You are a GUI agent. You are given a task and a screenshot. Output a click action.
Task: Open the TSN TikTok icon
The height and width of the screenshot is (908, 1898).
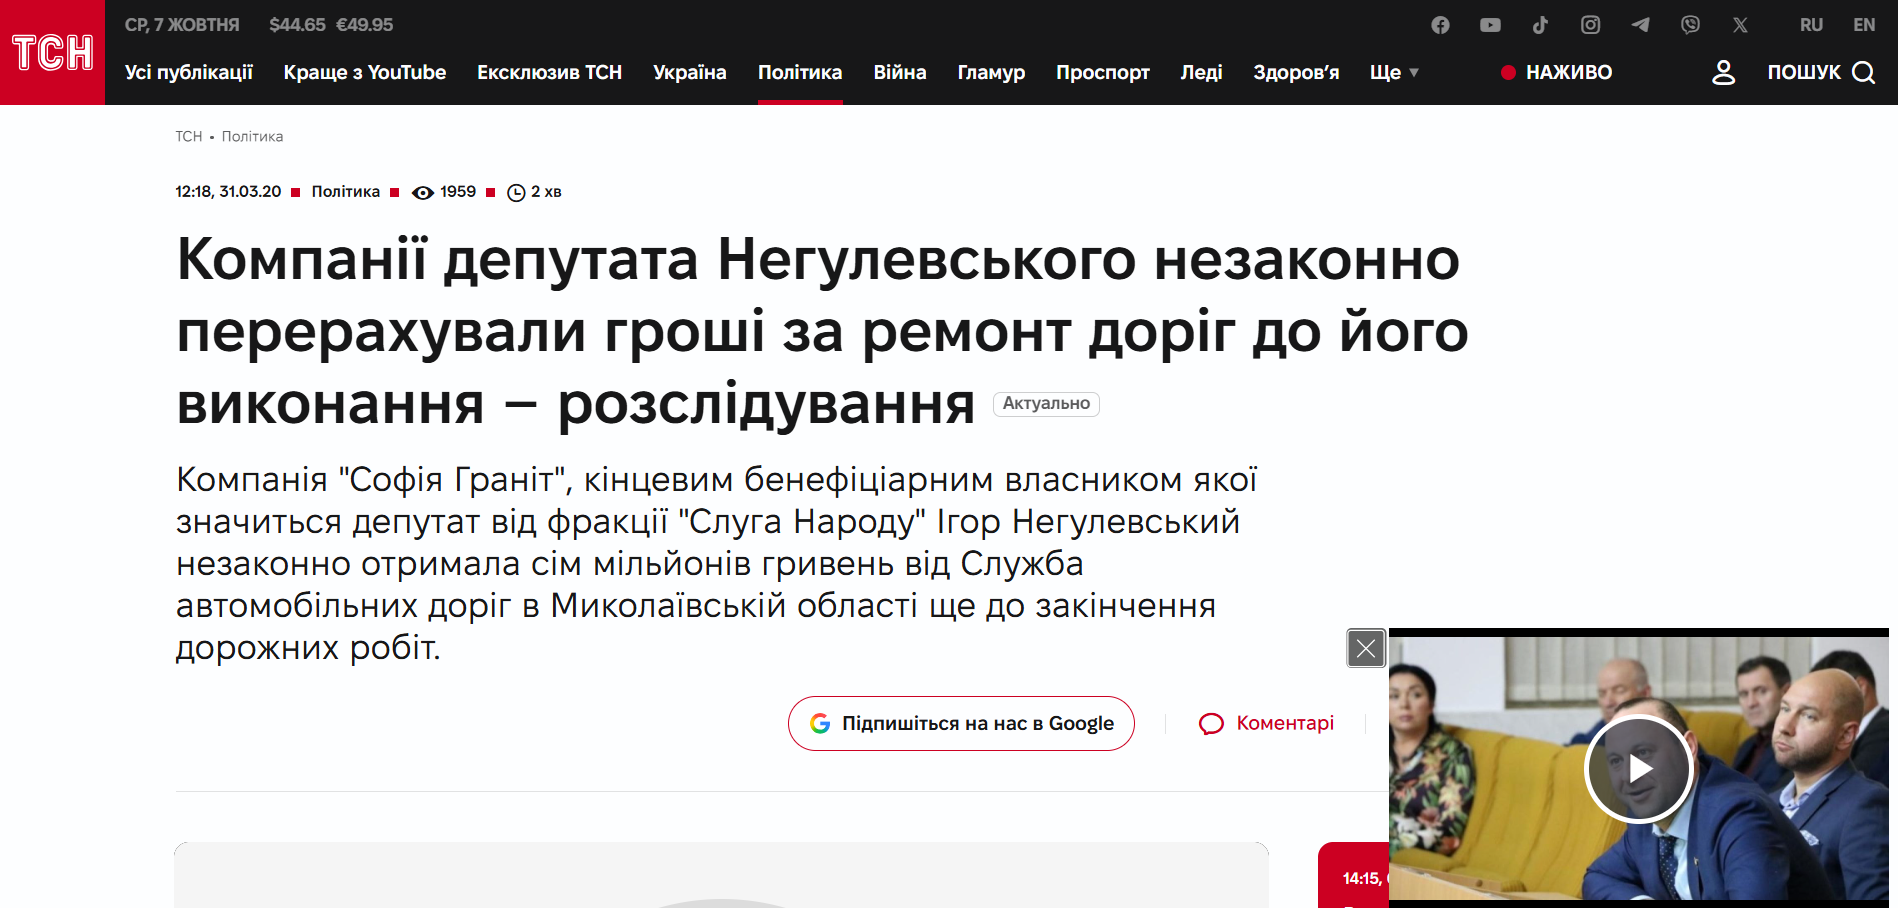1540,25
